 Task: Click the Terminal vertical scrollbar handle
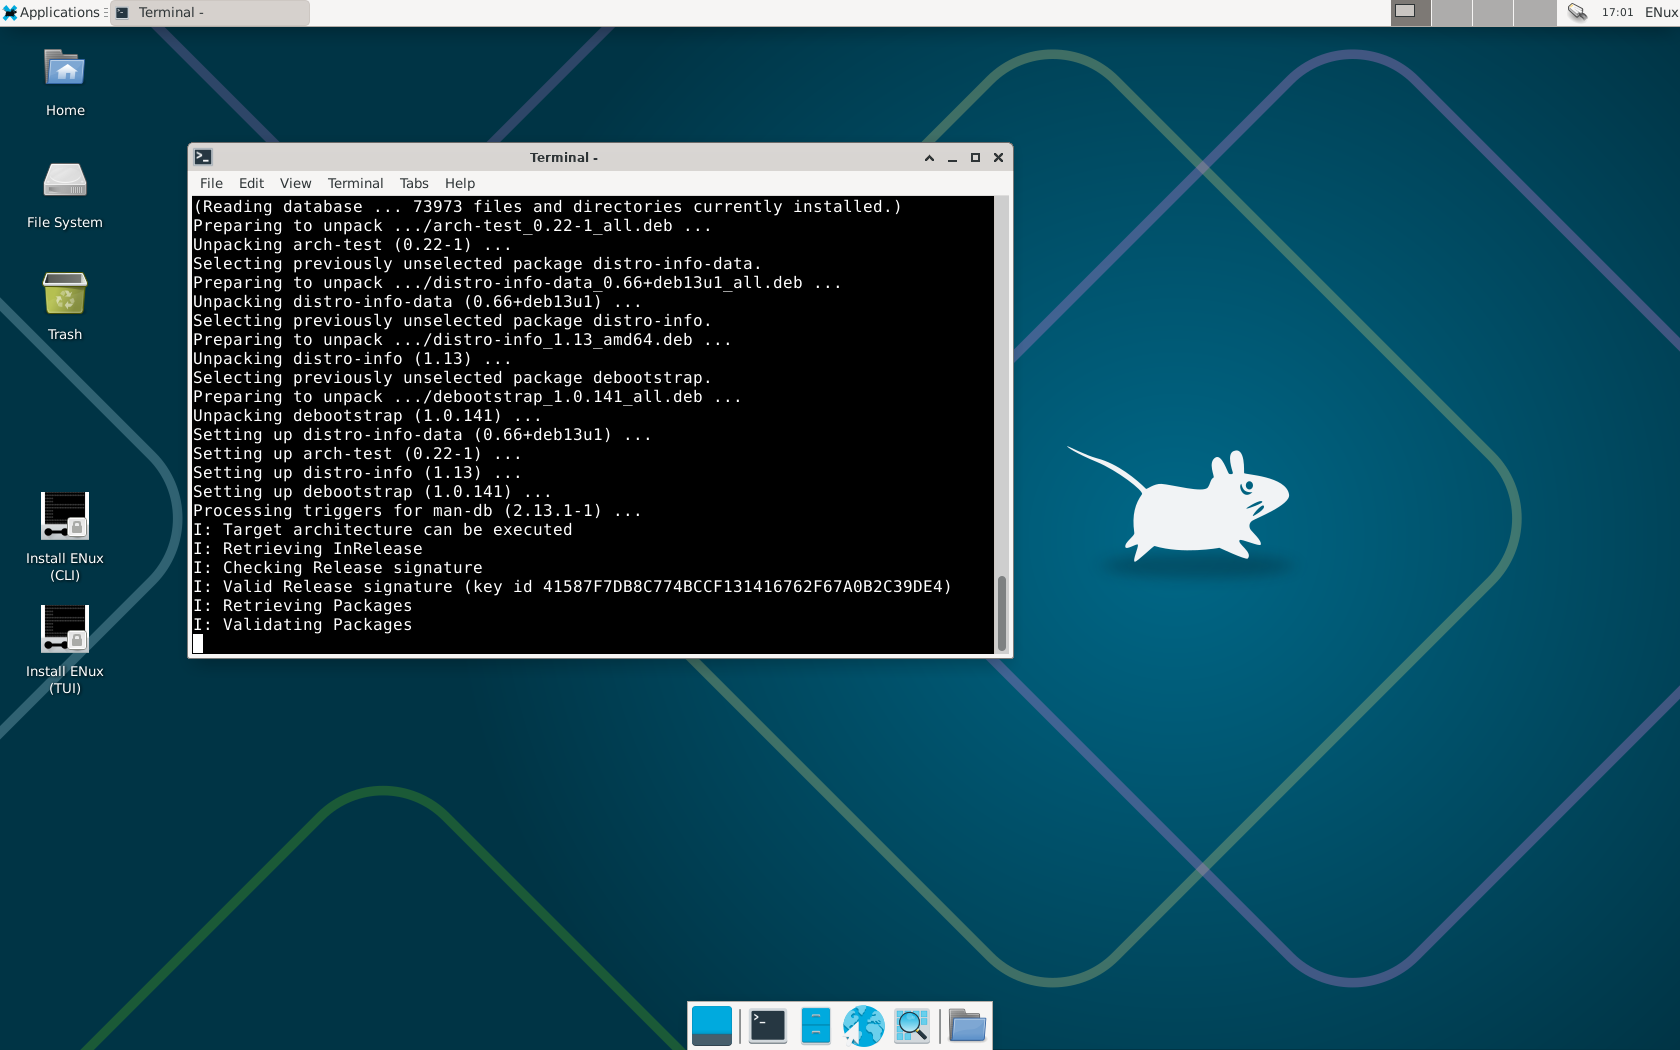point(1001,613)
